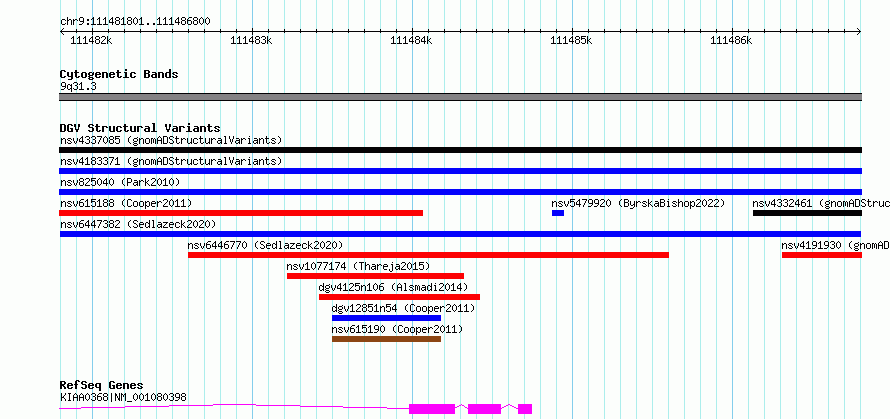Select the smallest, last KIAA0368 exon
The height and width of the screenshot is (419, 890).
click(x=525, y=409)
